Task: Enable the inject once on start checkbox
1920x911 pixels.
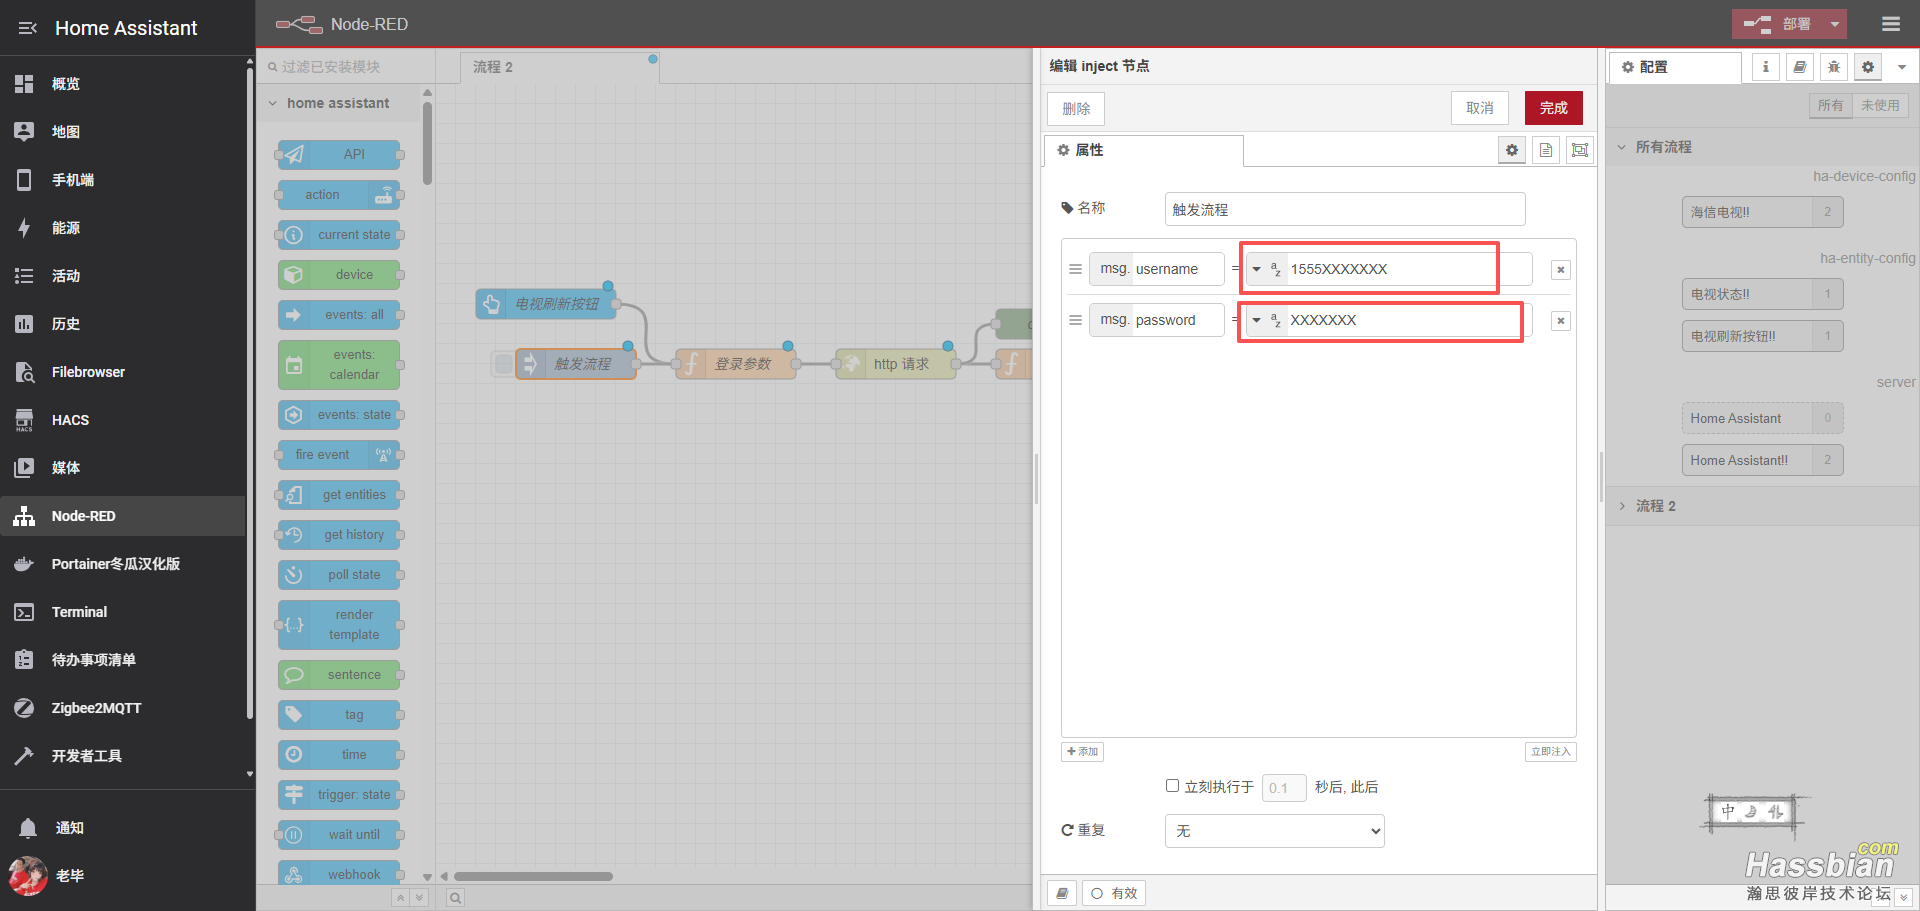Action: (x=1172, y=786)
